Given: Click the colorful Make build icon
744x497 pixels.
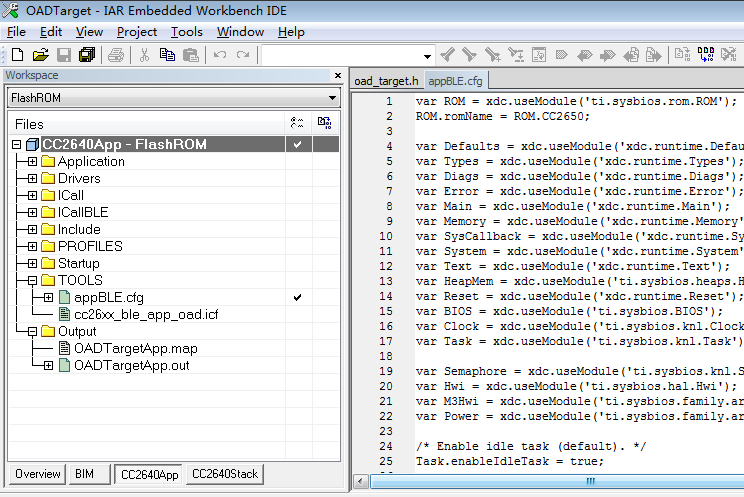Looking at the screenshot, I should click(706, 55).
